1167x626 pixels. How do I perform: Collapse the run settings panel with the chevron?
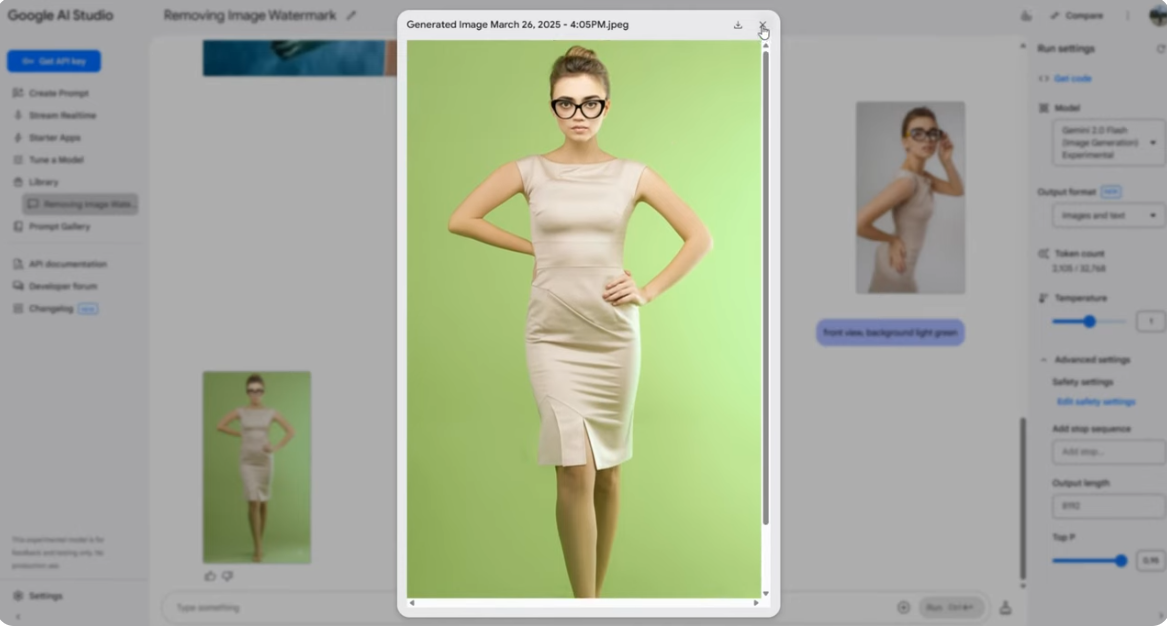(x=1161, y=616)
